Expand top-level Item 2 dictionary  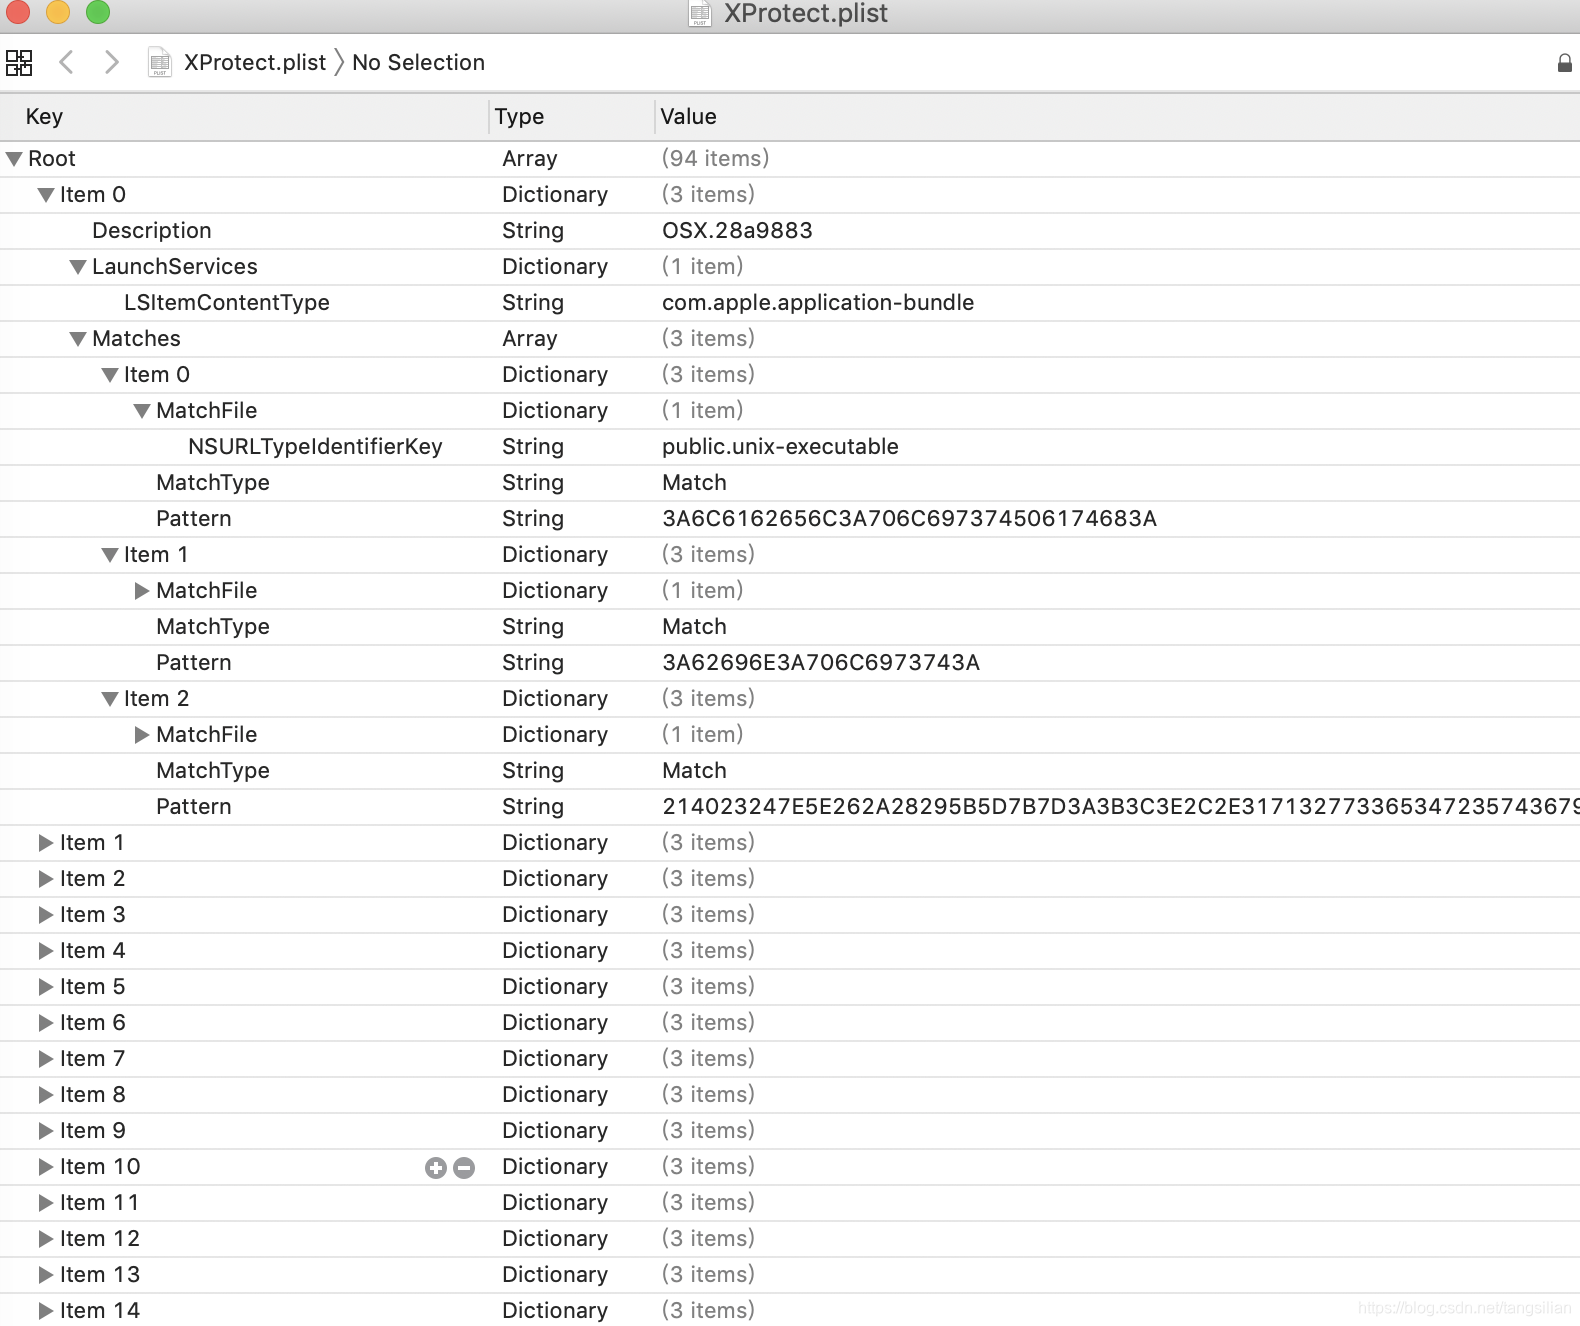pos(46,879)
